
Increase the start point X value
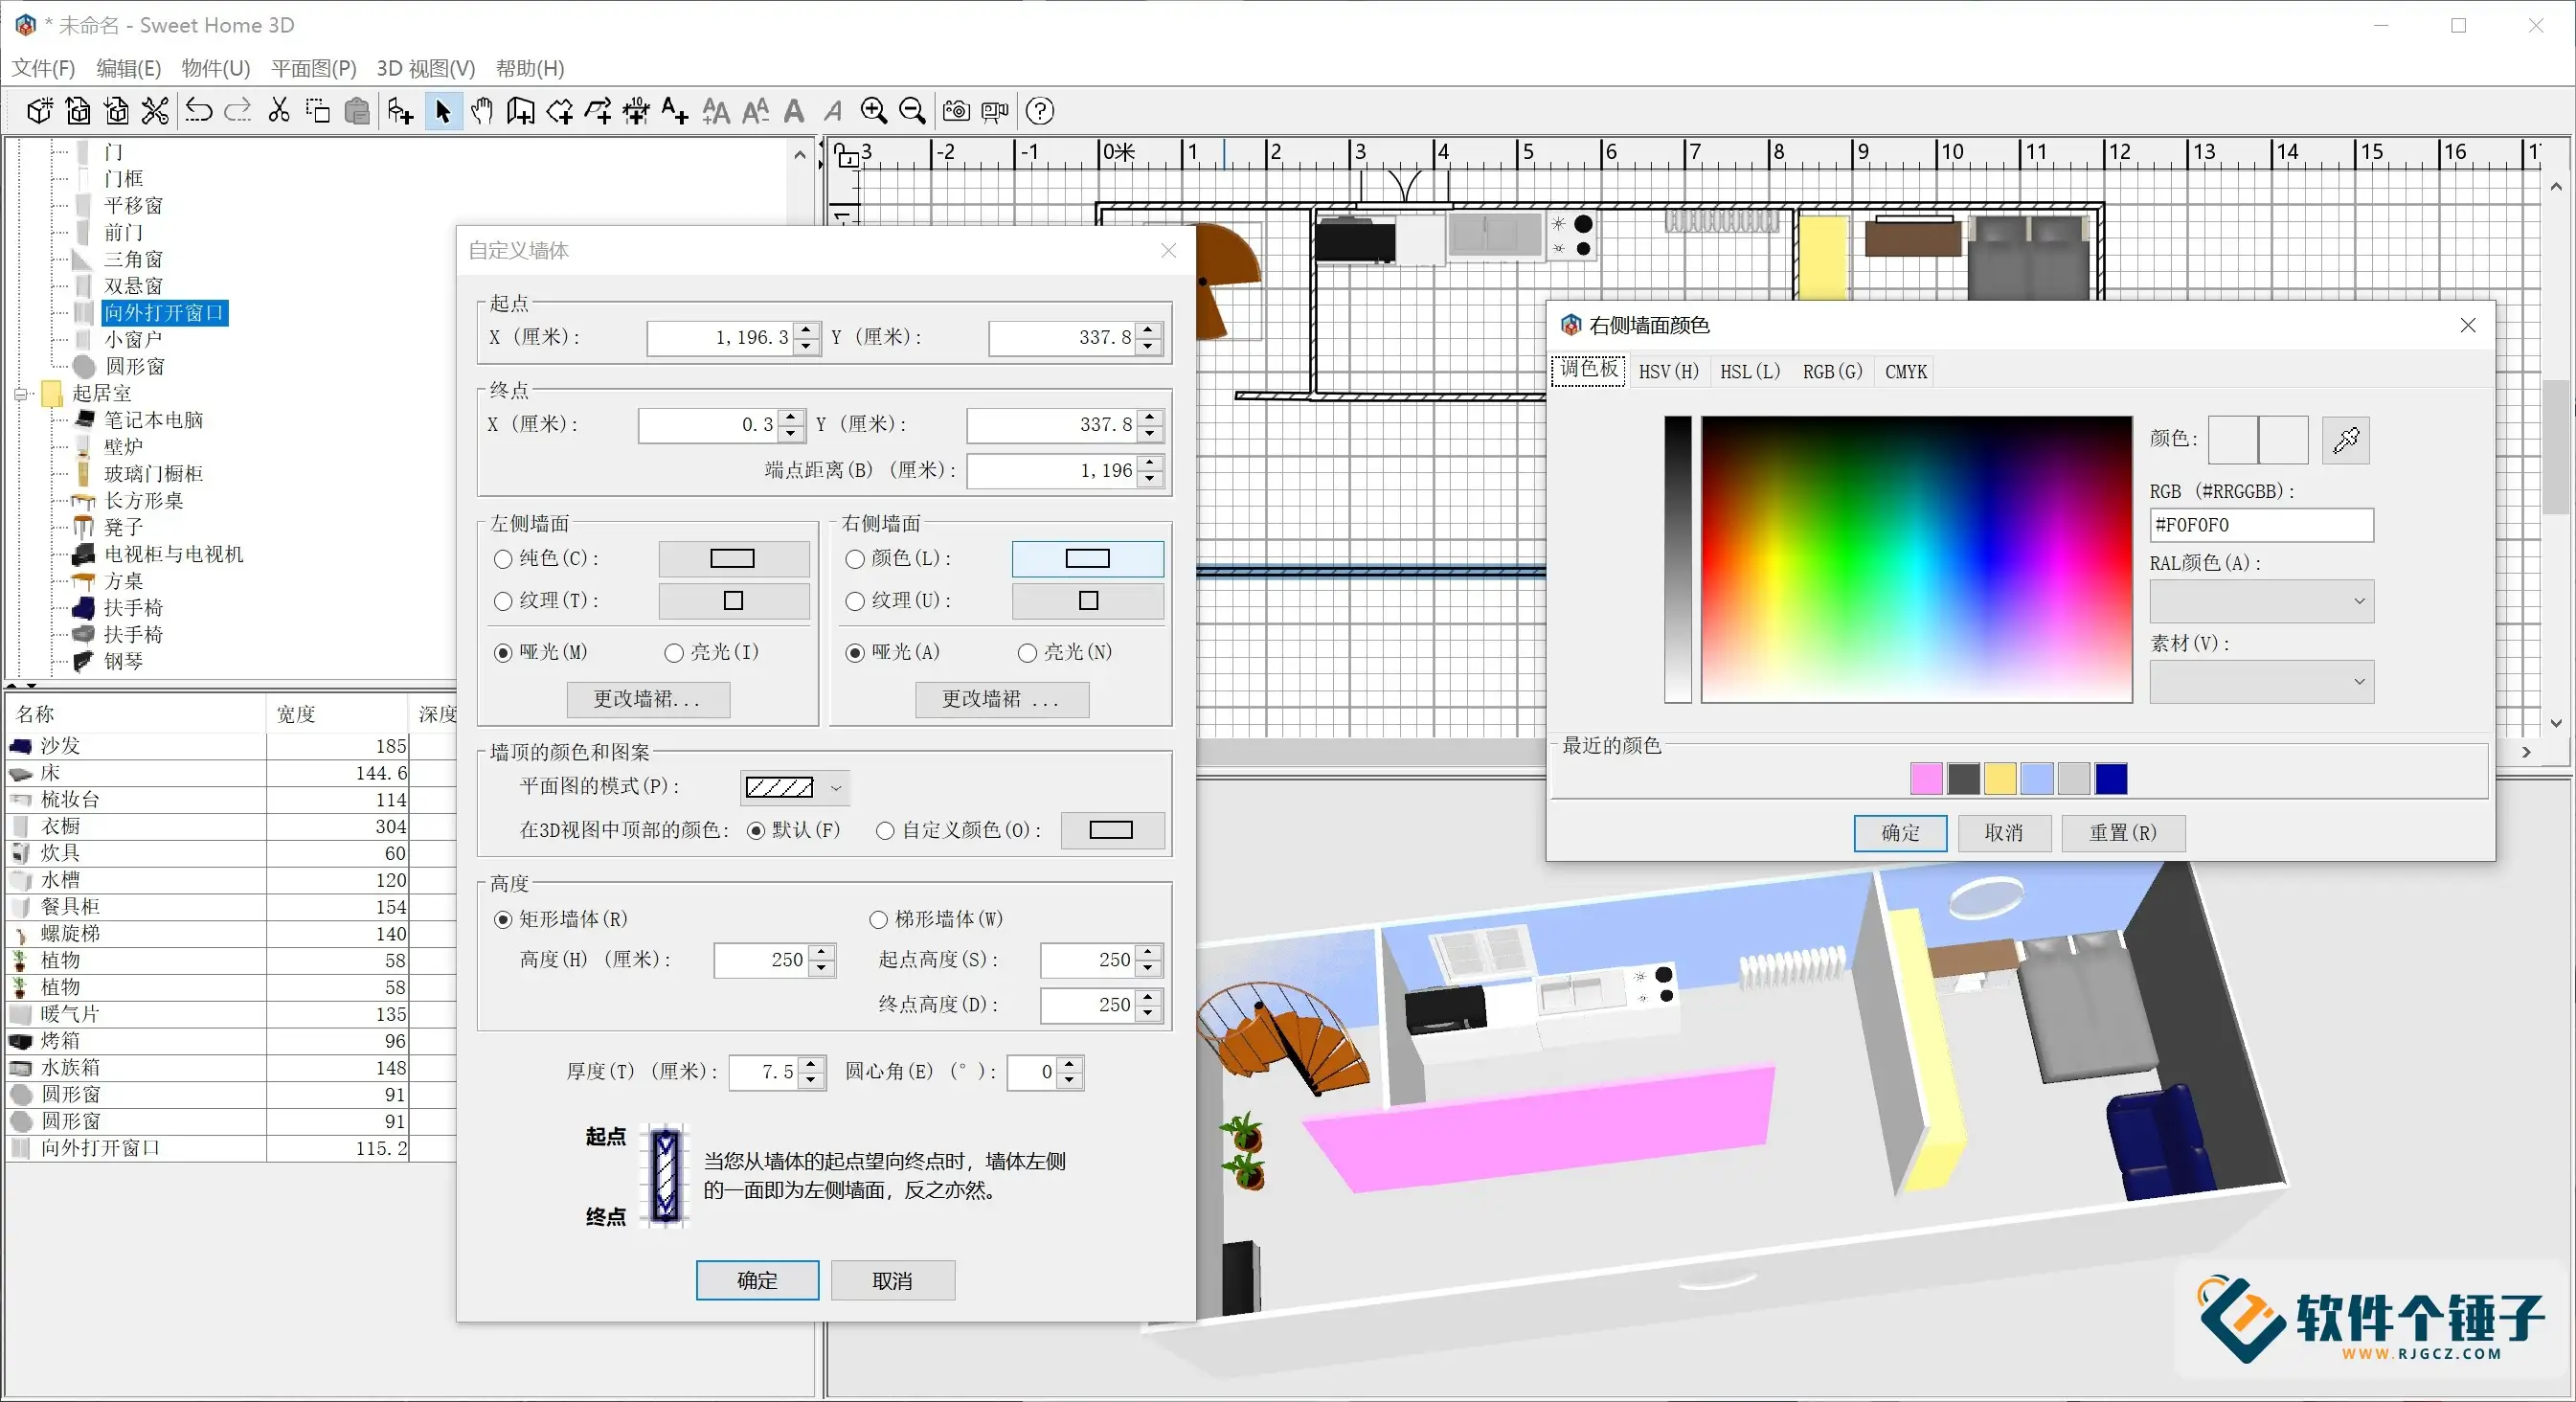tap(807, 330)
